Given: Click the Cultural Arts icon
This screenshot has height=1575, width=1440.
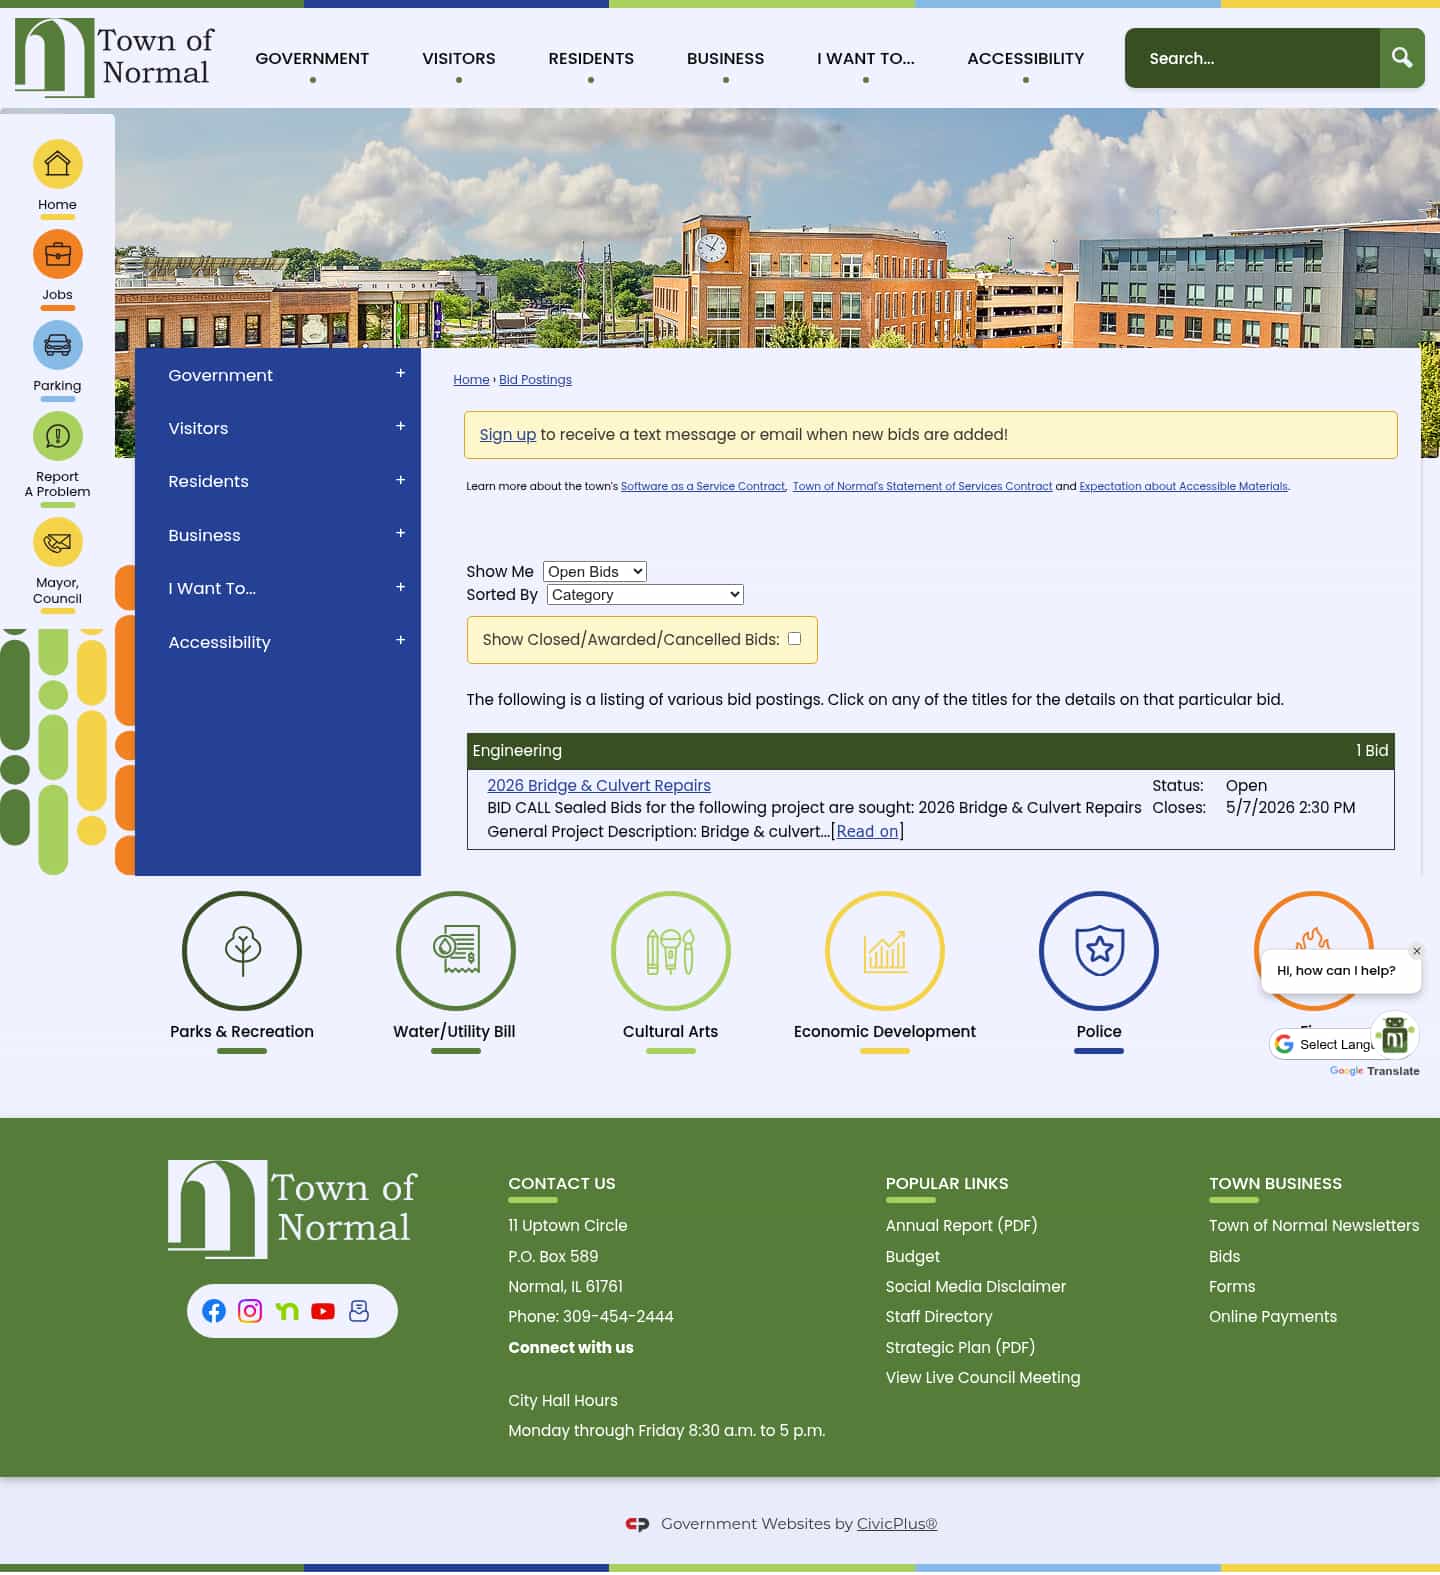Looking at the screenshot, I should click(x=670, y=951).
